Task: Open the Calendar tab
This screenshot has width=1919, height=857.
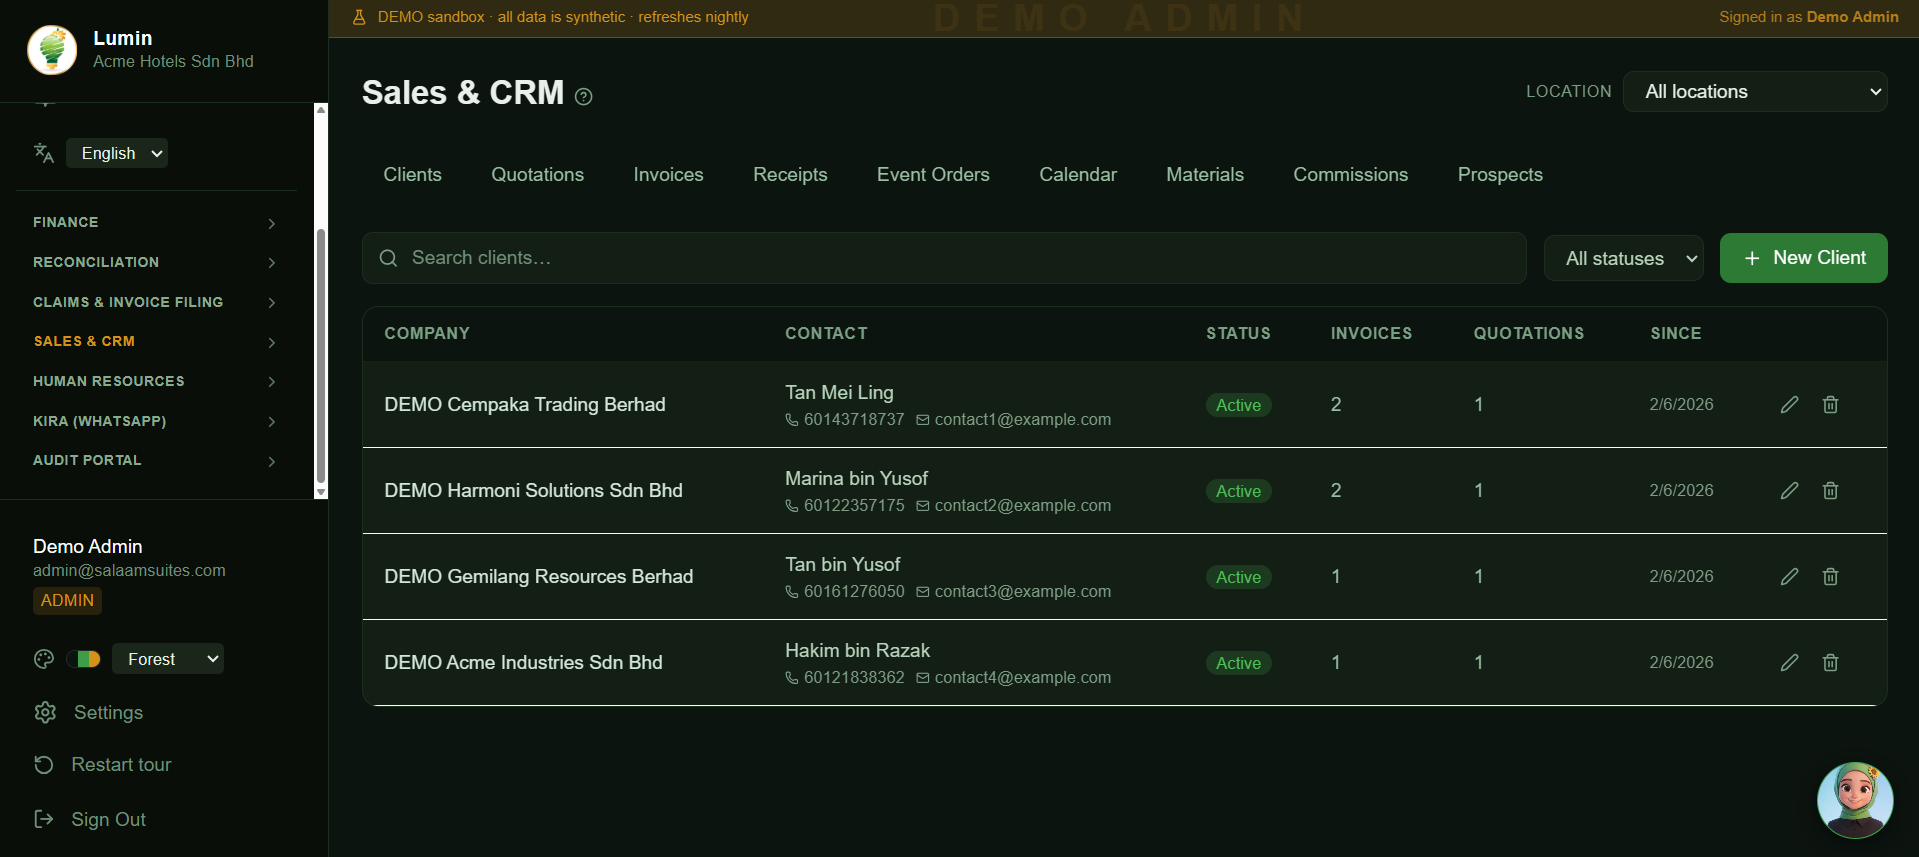Action: 1078,174
